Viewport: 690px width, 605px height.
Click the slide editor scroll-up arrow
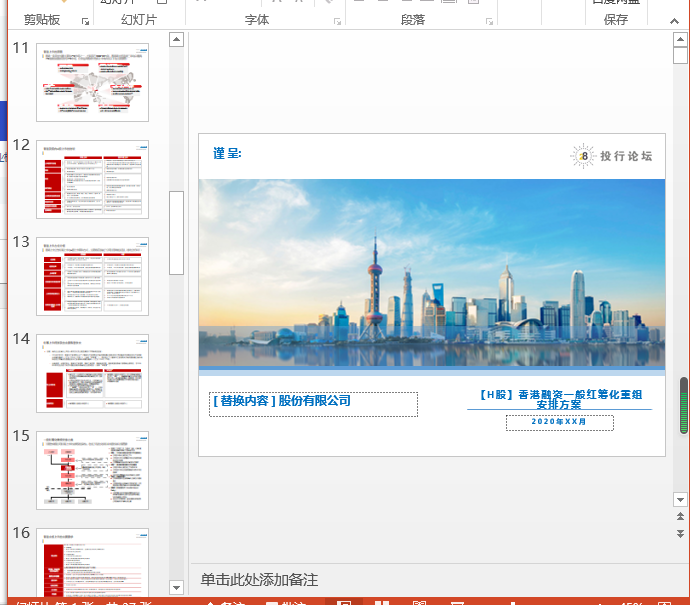click(x=680, y=40)
